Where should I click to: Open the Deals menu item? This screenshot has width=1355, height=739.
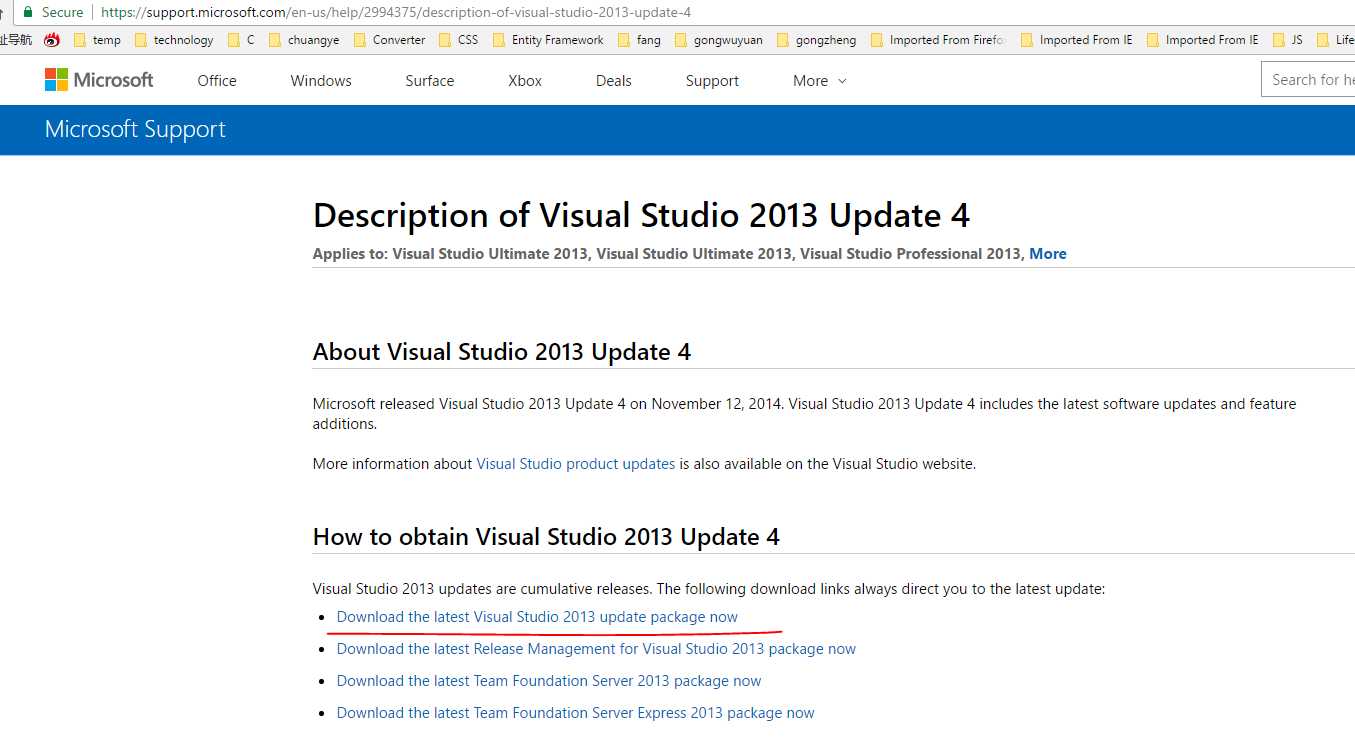click(613, 81)
